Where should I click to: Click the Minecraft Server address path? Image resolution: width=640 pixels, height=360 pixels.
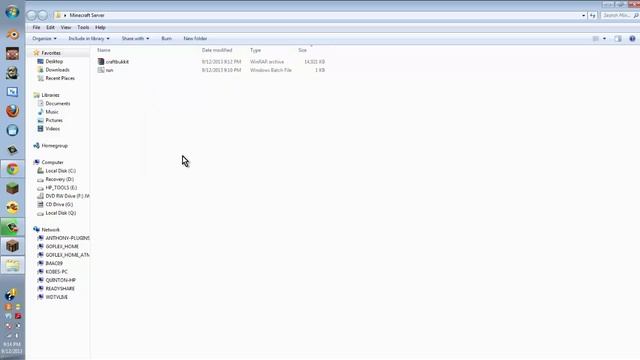(x=87, y=16)
